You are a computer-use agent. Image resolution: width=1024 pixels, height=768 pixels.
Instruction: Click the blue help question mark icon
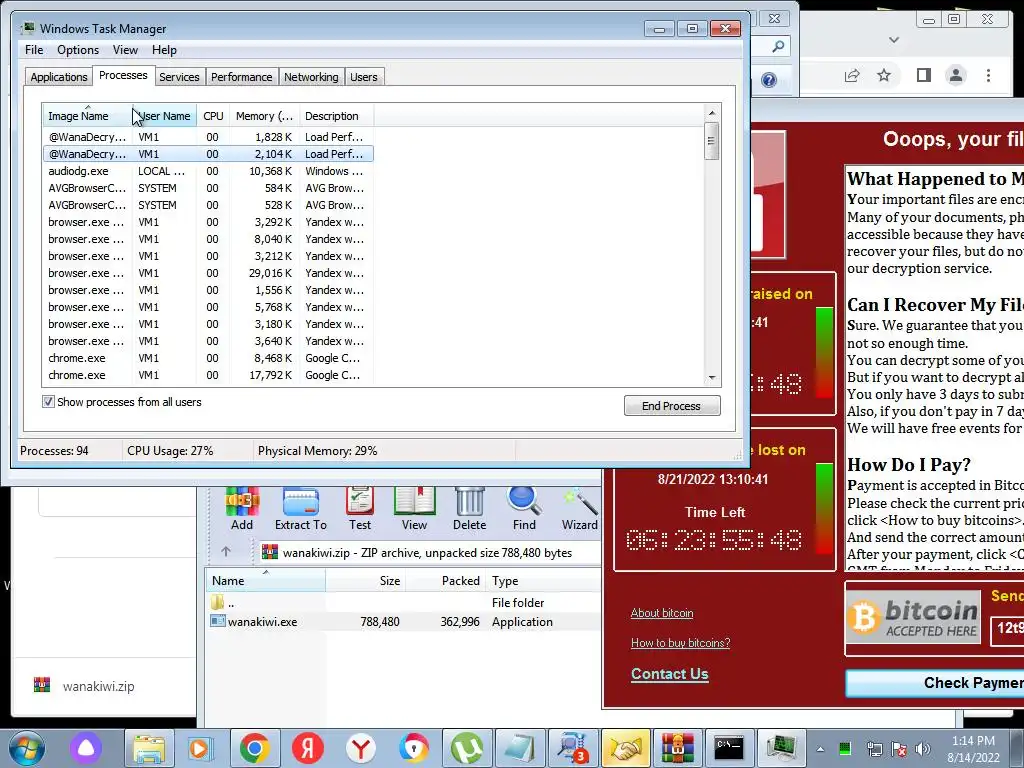click(769, 80)
